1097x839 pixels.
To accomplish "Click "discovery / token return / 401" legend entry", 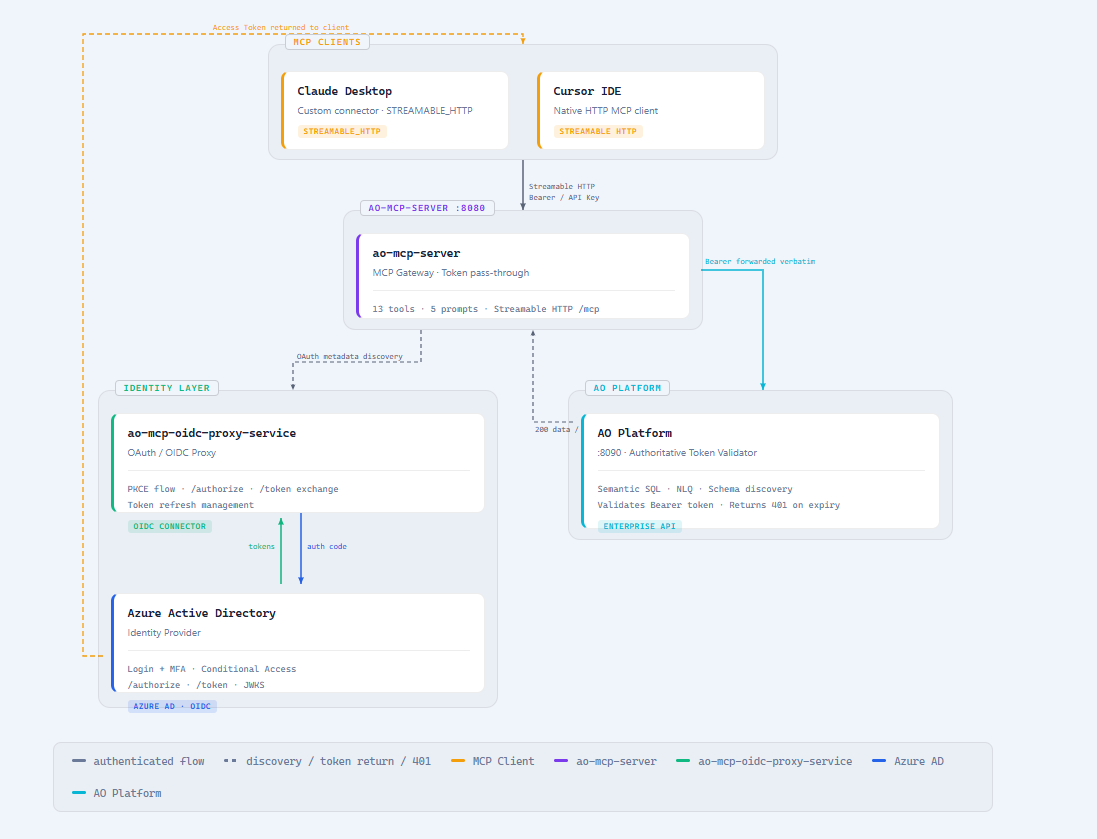I will [x=339, y=761].
